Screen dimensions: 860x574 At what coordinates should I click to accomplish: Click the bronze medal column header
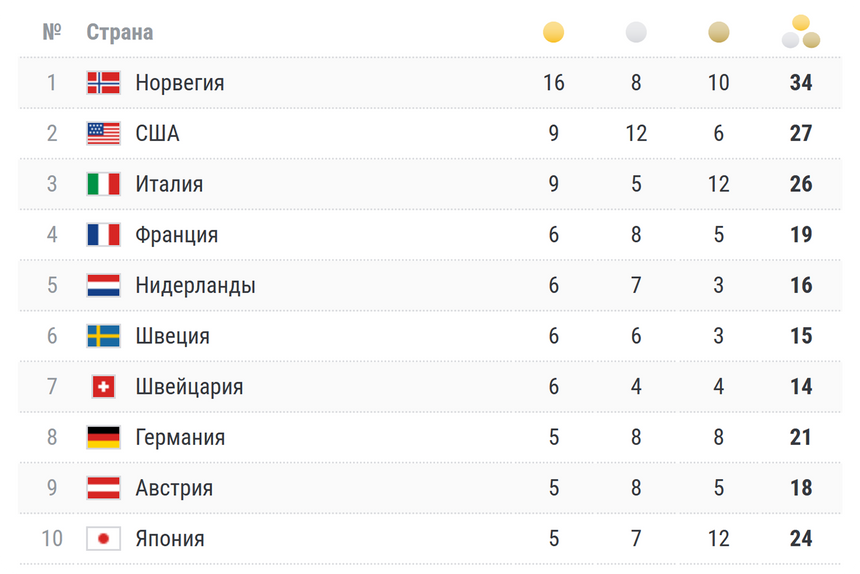[x=718, y=33]
